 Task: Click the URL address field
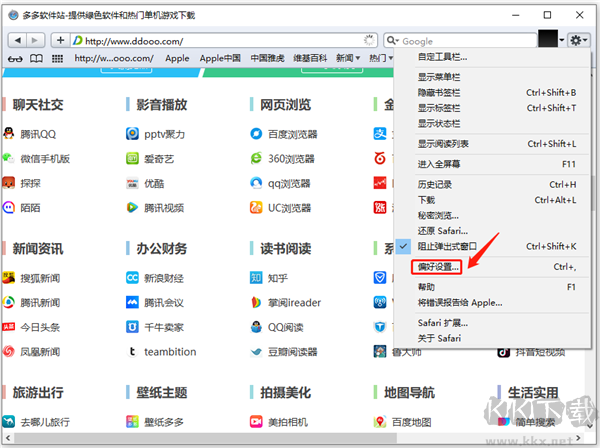click(224, 41)
